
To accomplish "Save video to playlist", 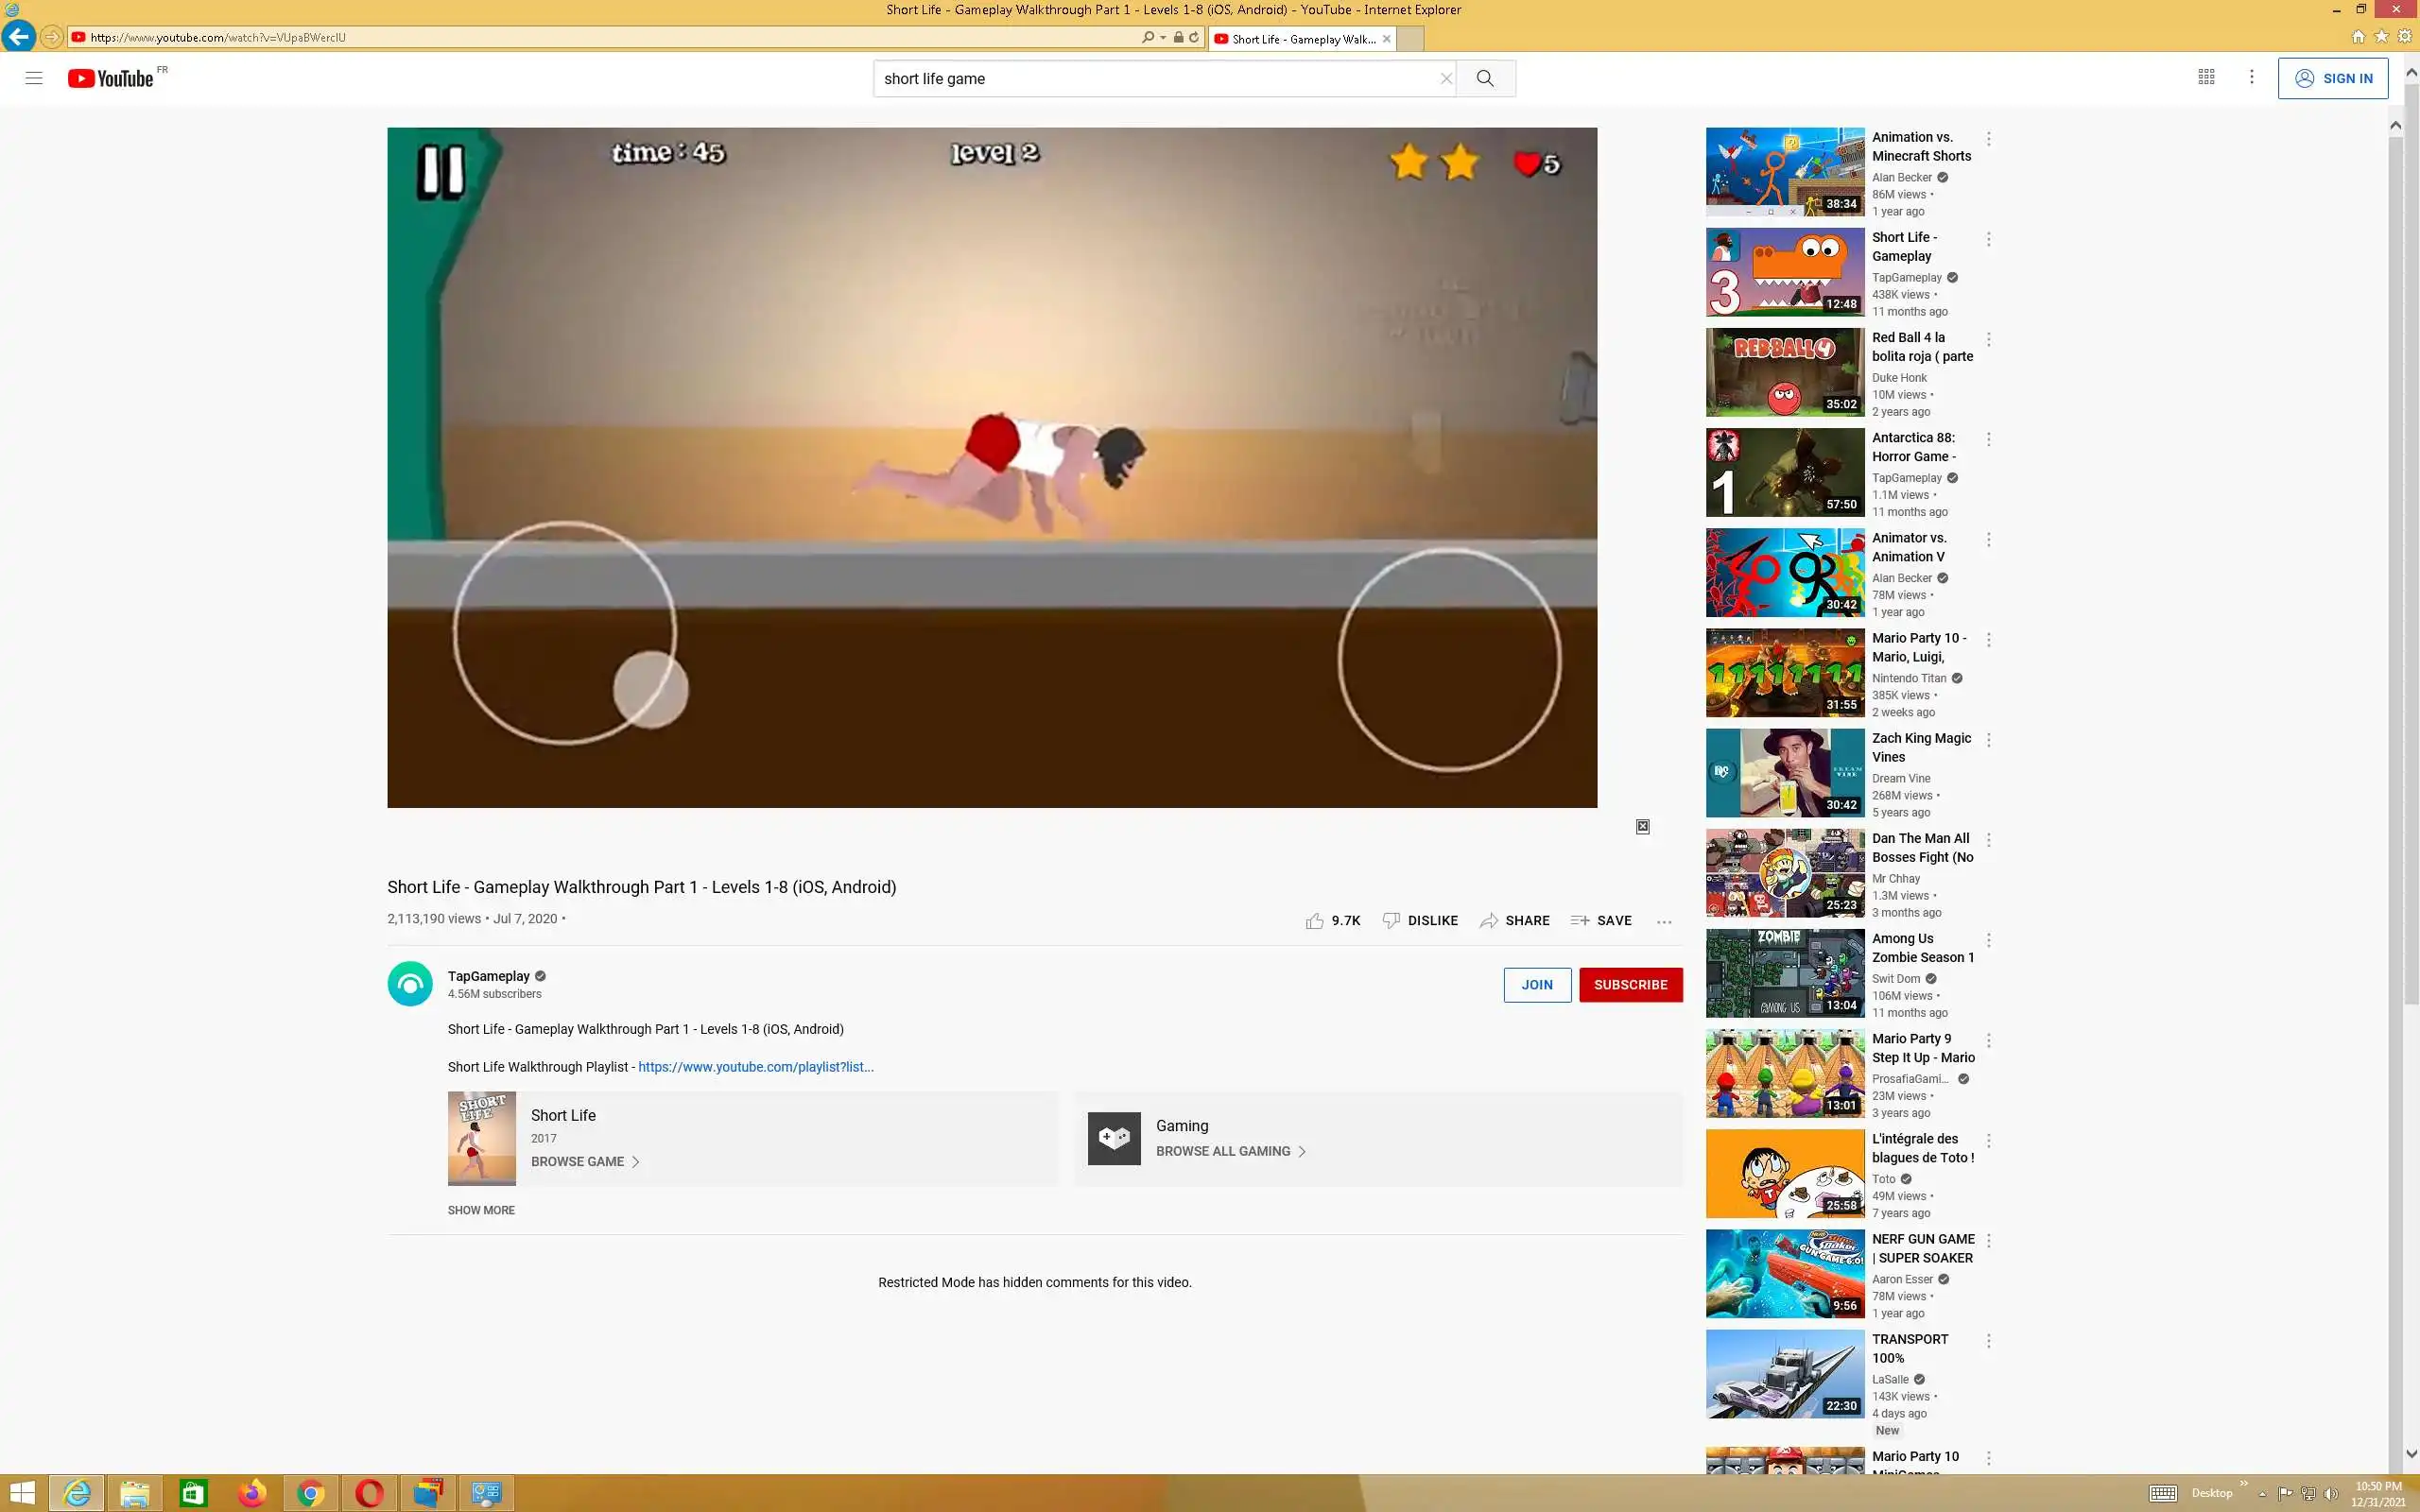I will [x=1601, y=920].
